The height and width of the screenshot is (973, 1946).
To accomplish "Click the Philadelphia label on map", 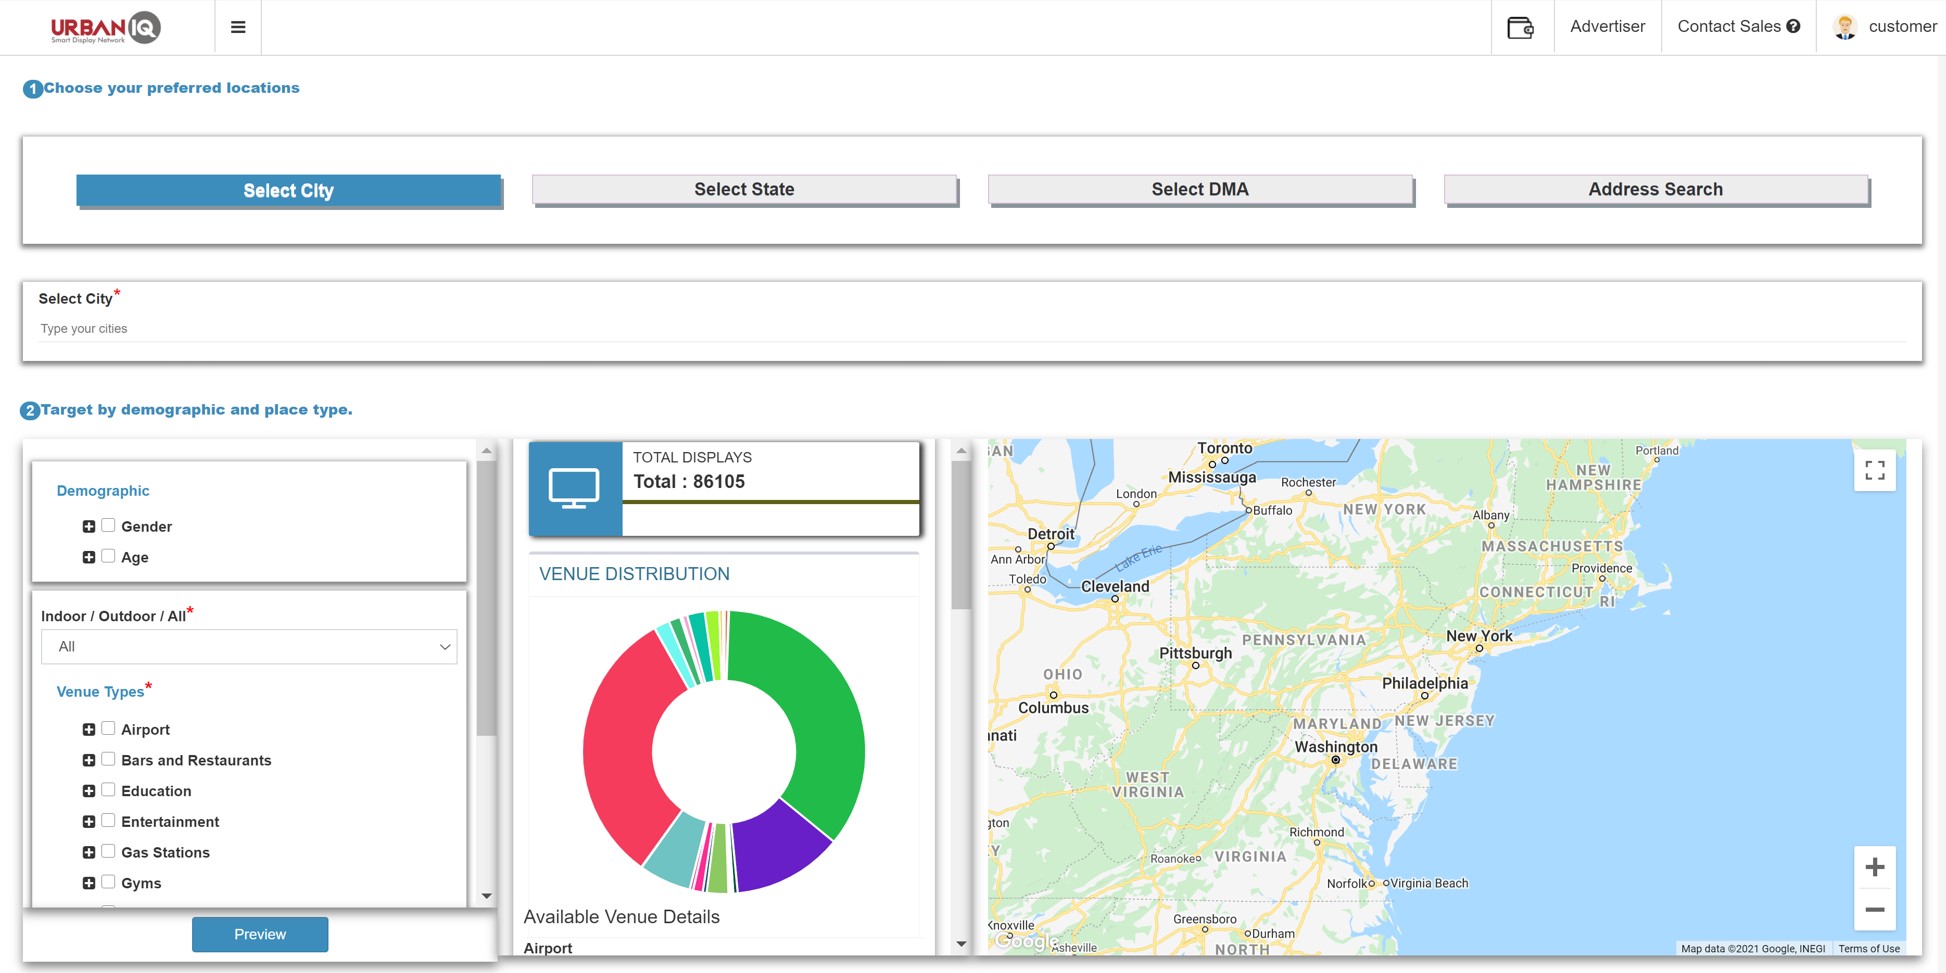I will 1425,683.
